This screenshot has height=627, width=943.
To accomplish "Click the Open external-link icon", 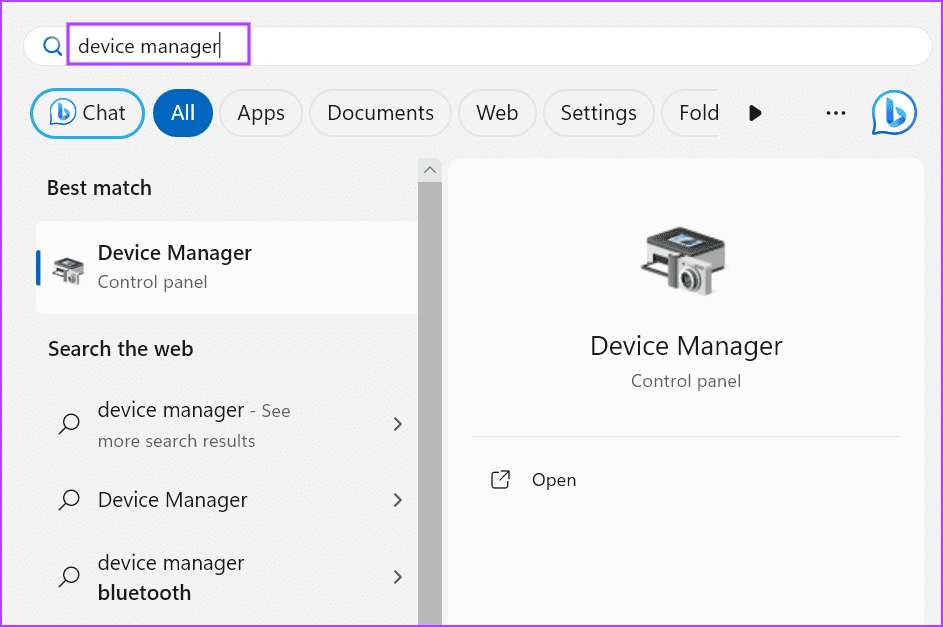I will 500,480.
